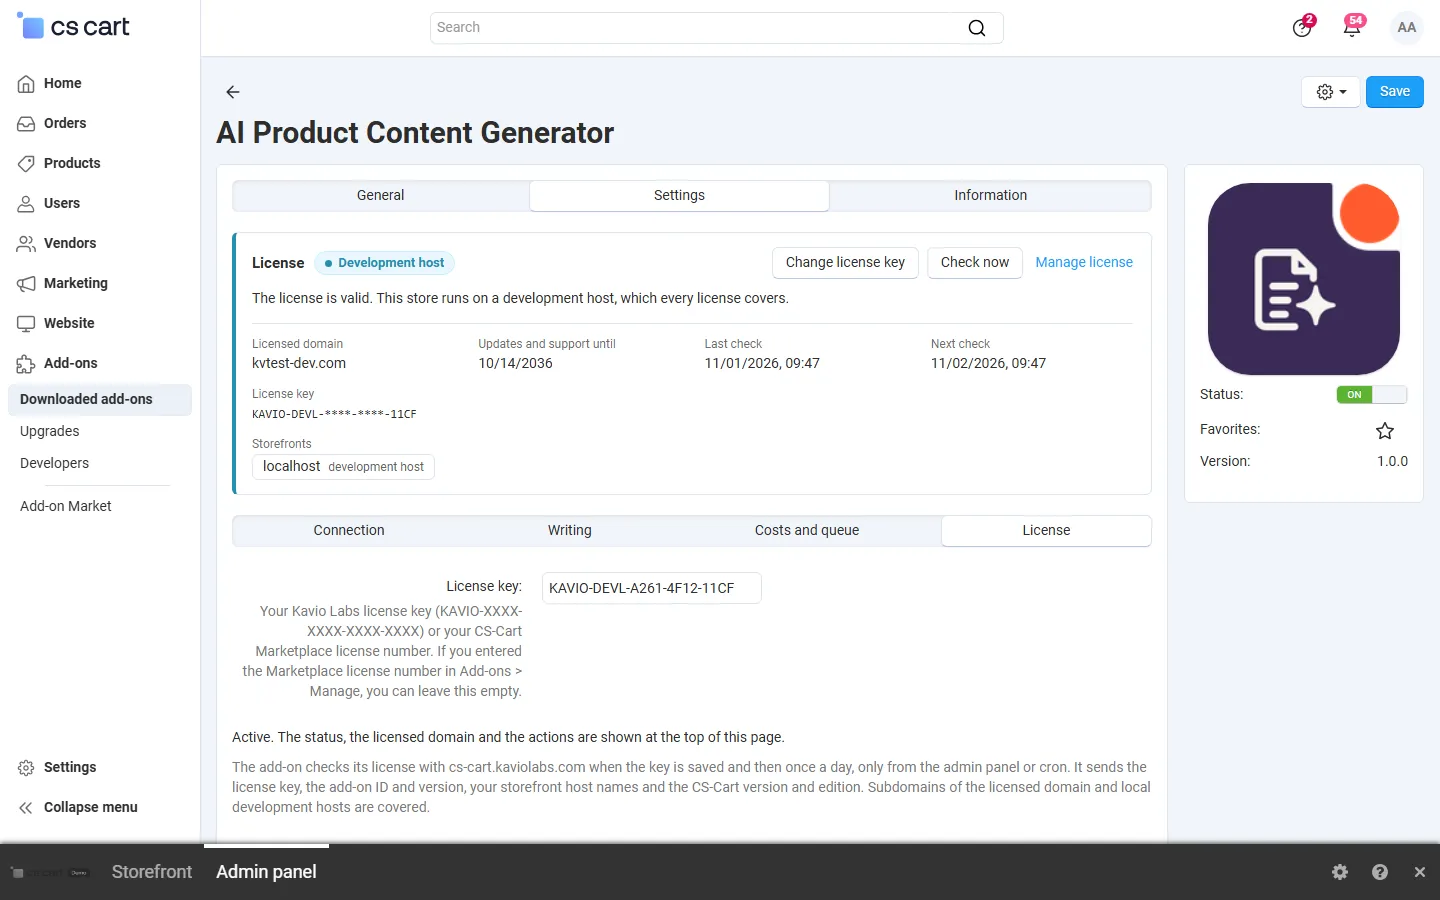Open Settings in the sidebar
The height and width of the screenshot is (900, 1440).
(69, 767)
